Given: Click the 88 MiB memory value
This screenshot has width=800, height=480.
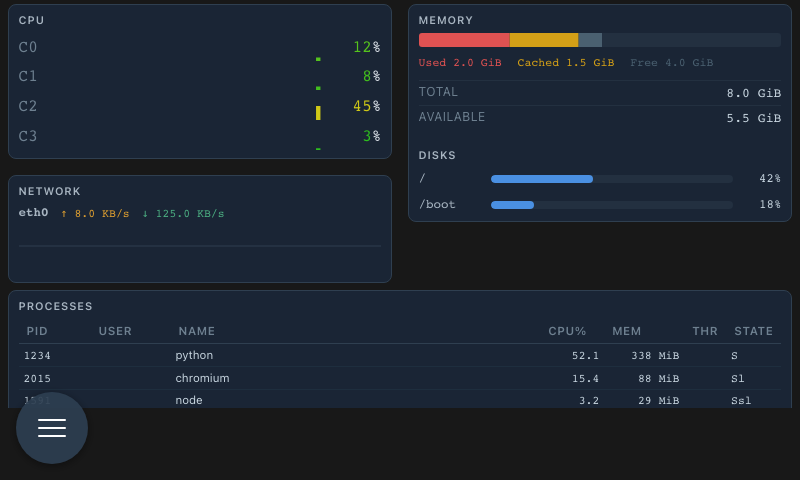Looking at the screenshot, I should coord(659,378).
